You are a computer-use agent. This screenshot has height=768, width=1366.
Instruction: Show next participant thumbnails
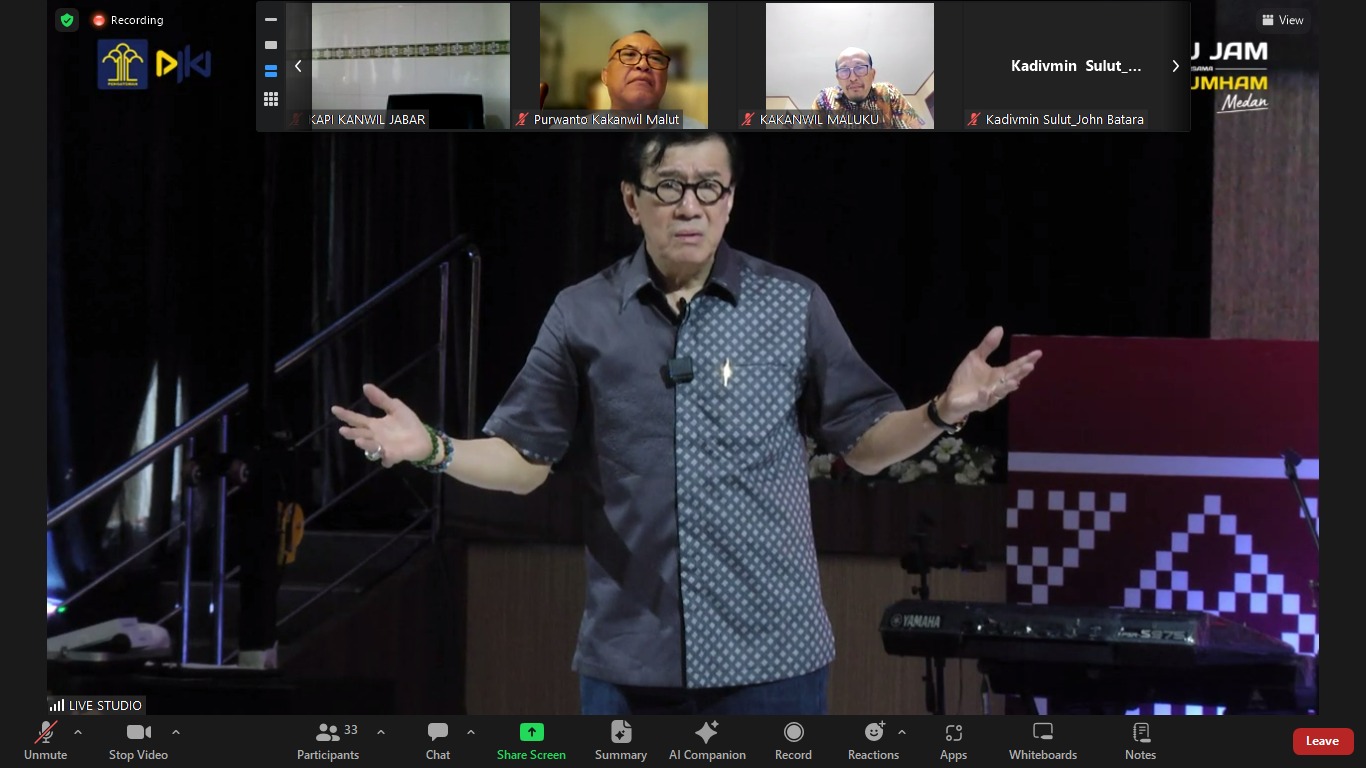pyautogui.click(x=1175, y=66)
